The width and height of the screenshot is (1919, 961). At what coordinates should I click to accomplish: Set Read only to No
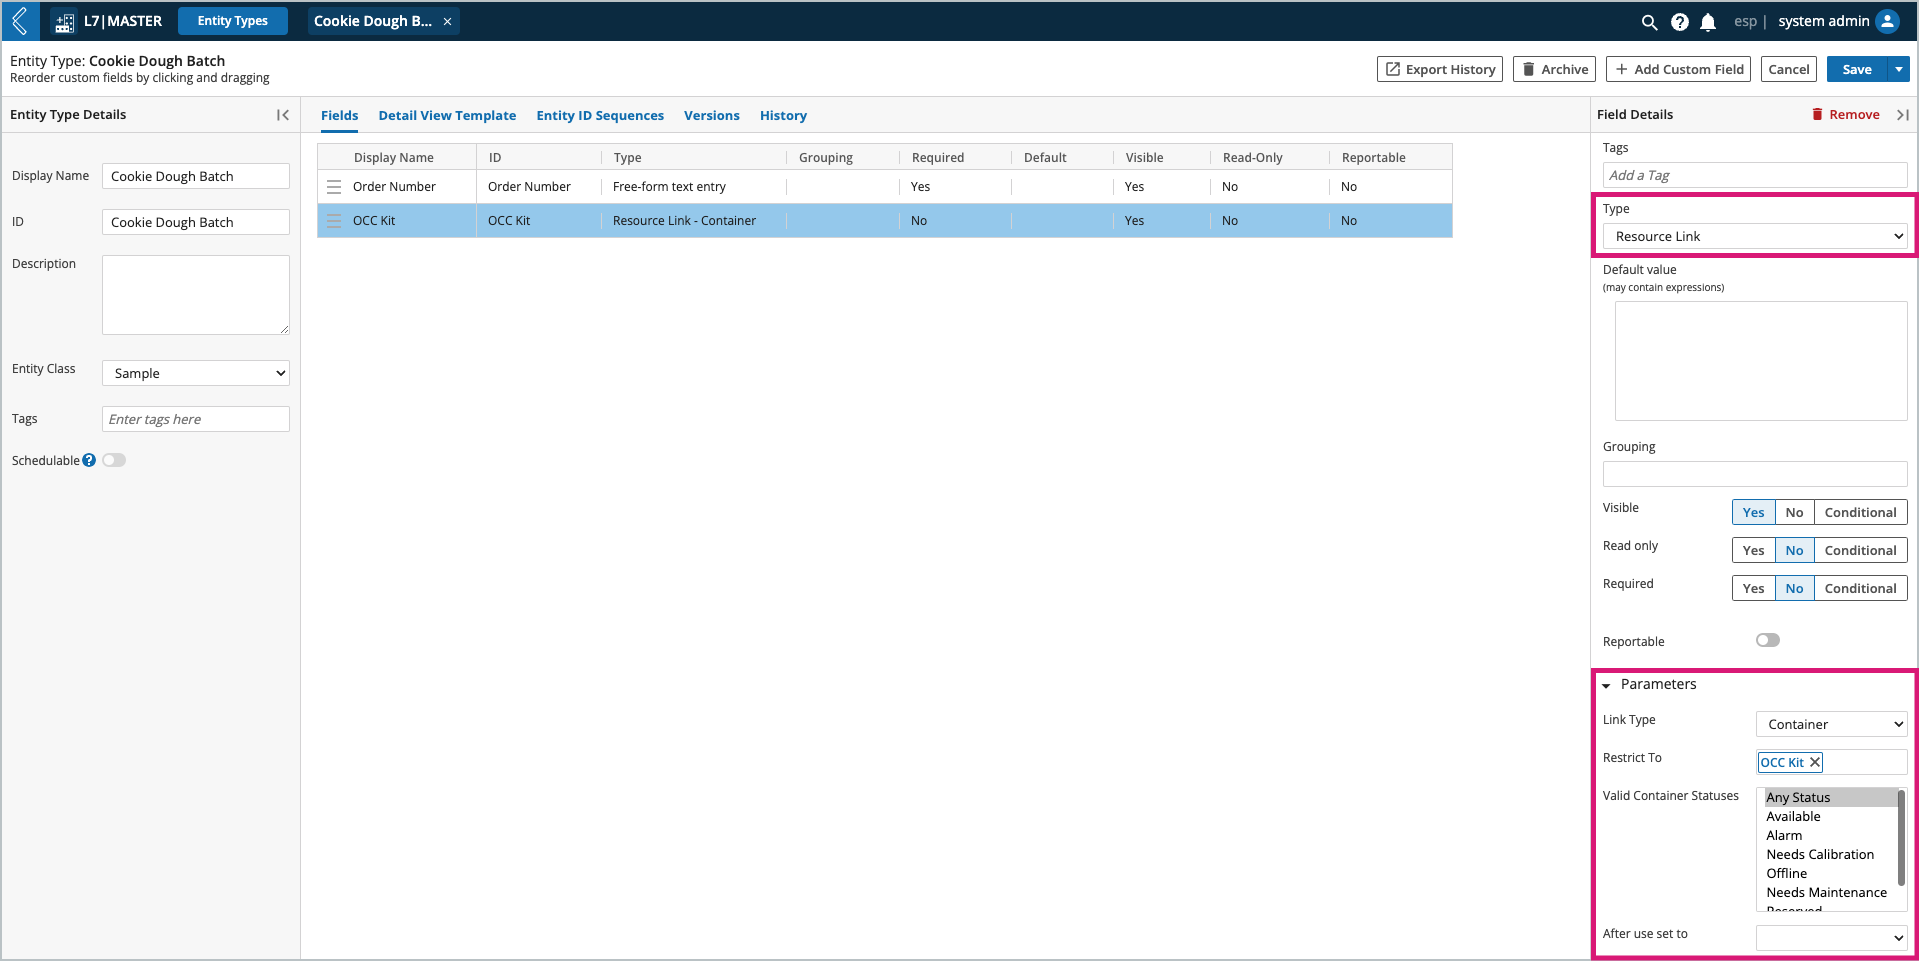[1795, 550]
